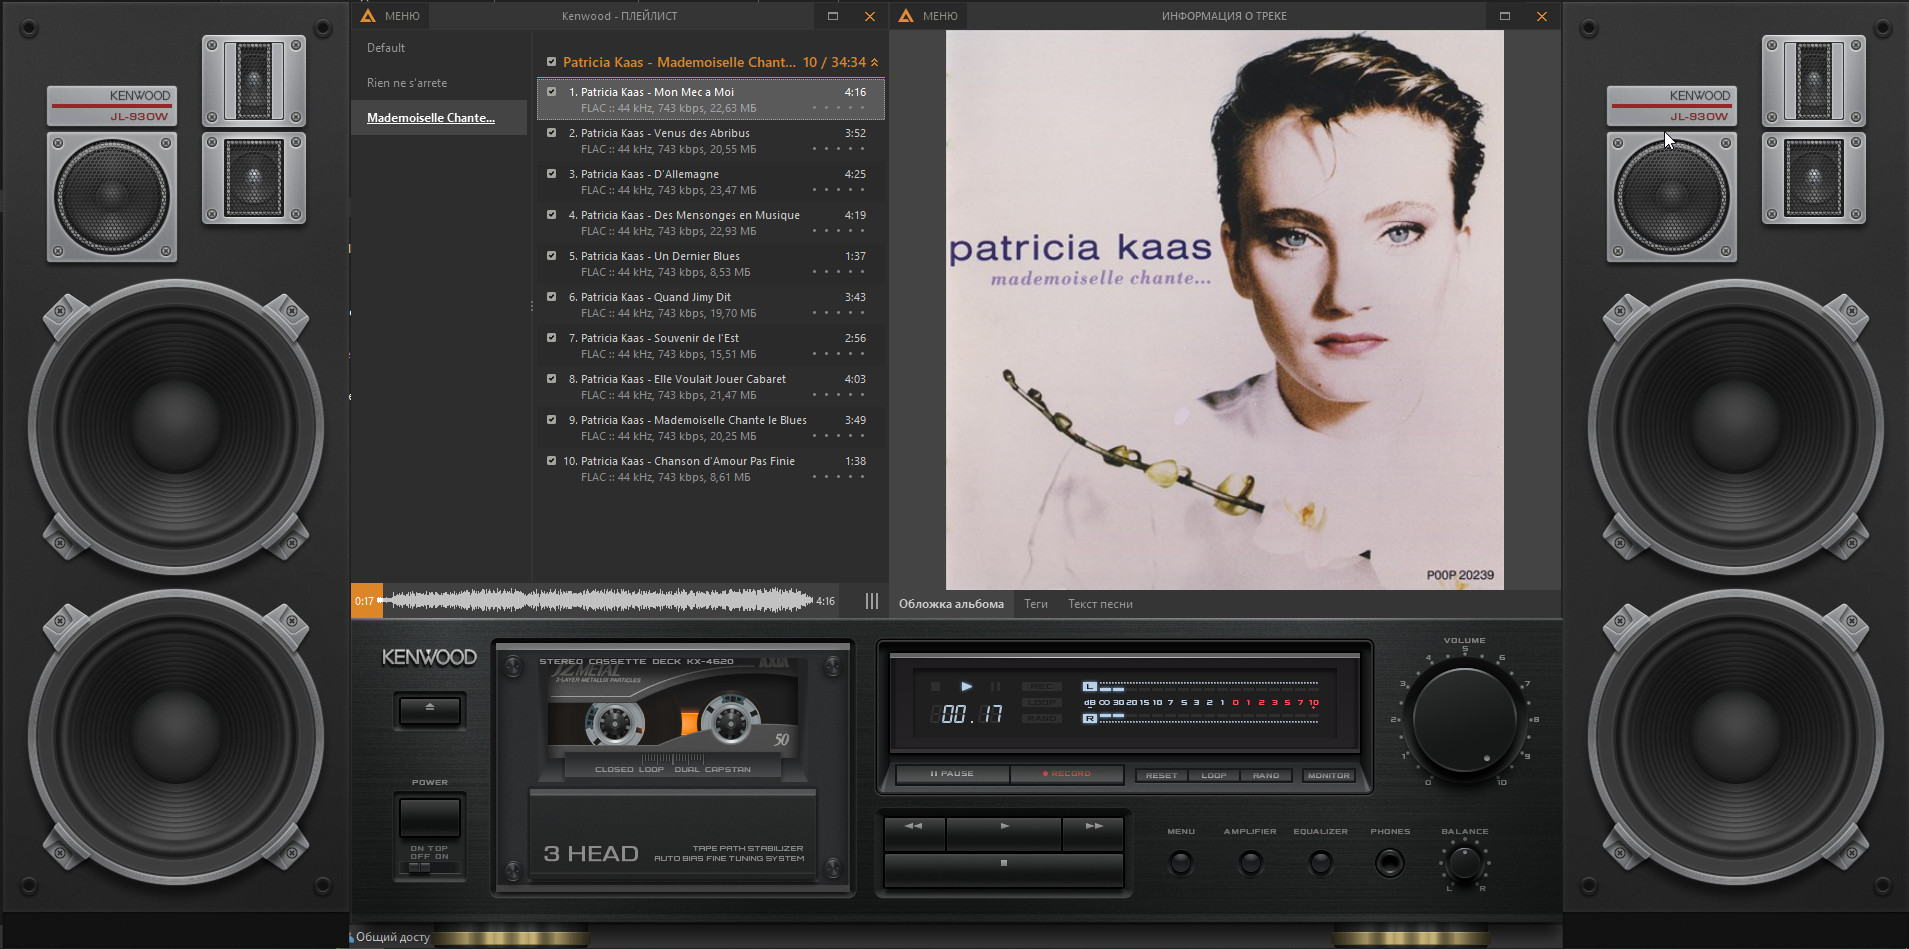Screen dimensions: 1909x949
Task: Push the MENU knob button
Action: pyautogui.click(x=1181, y=862)
